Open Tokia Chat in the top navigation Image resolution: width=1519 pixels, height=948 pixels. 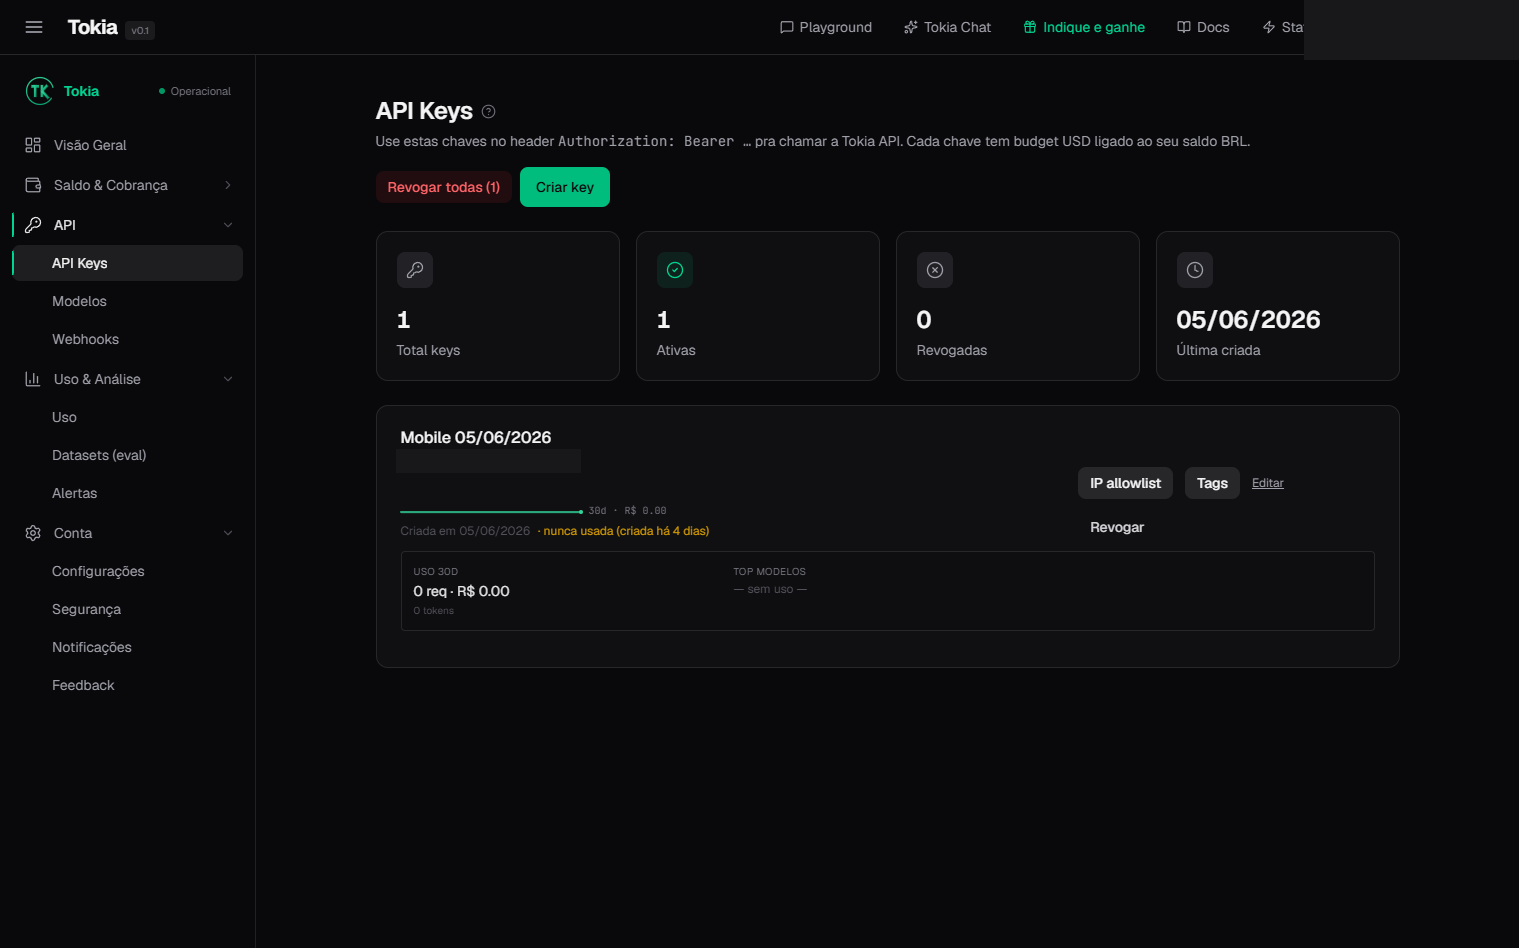(947, 27)
